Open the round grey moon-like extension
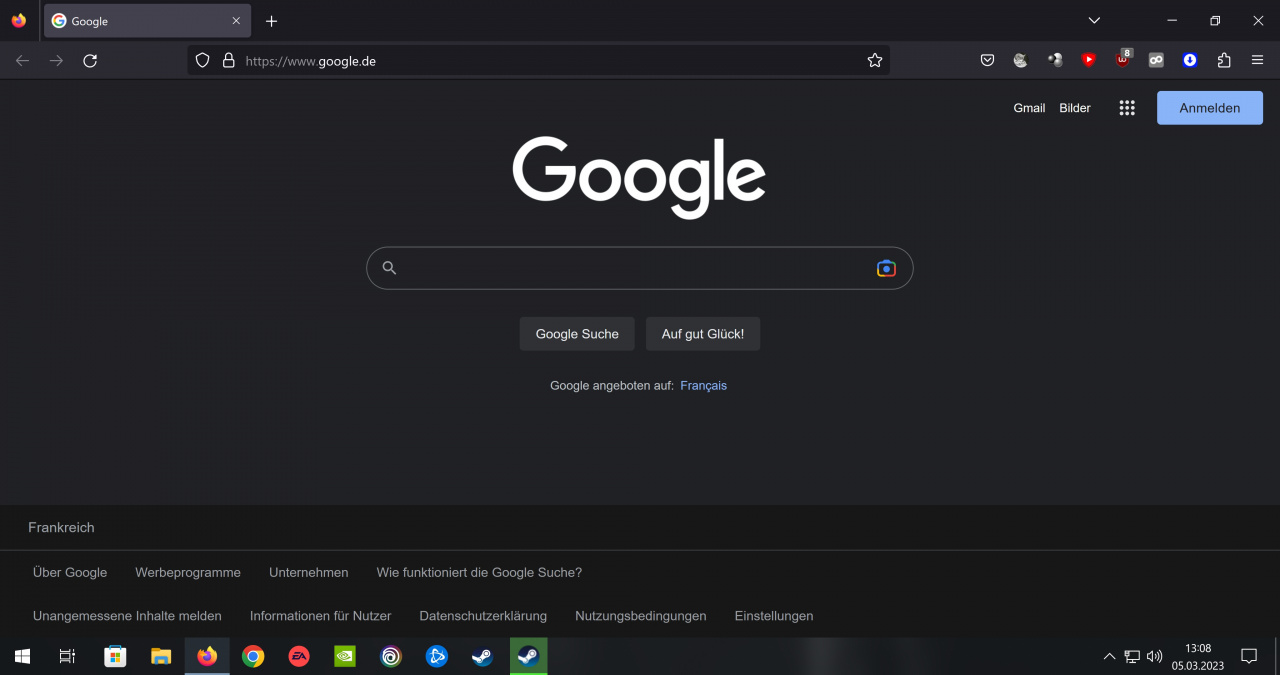The image size is (1280, 675). click(x=1021, y=61)
